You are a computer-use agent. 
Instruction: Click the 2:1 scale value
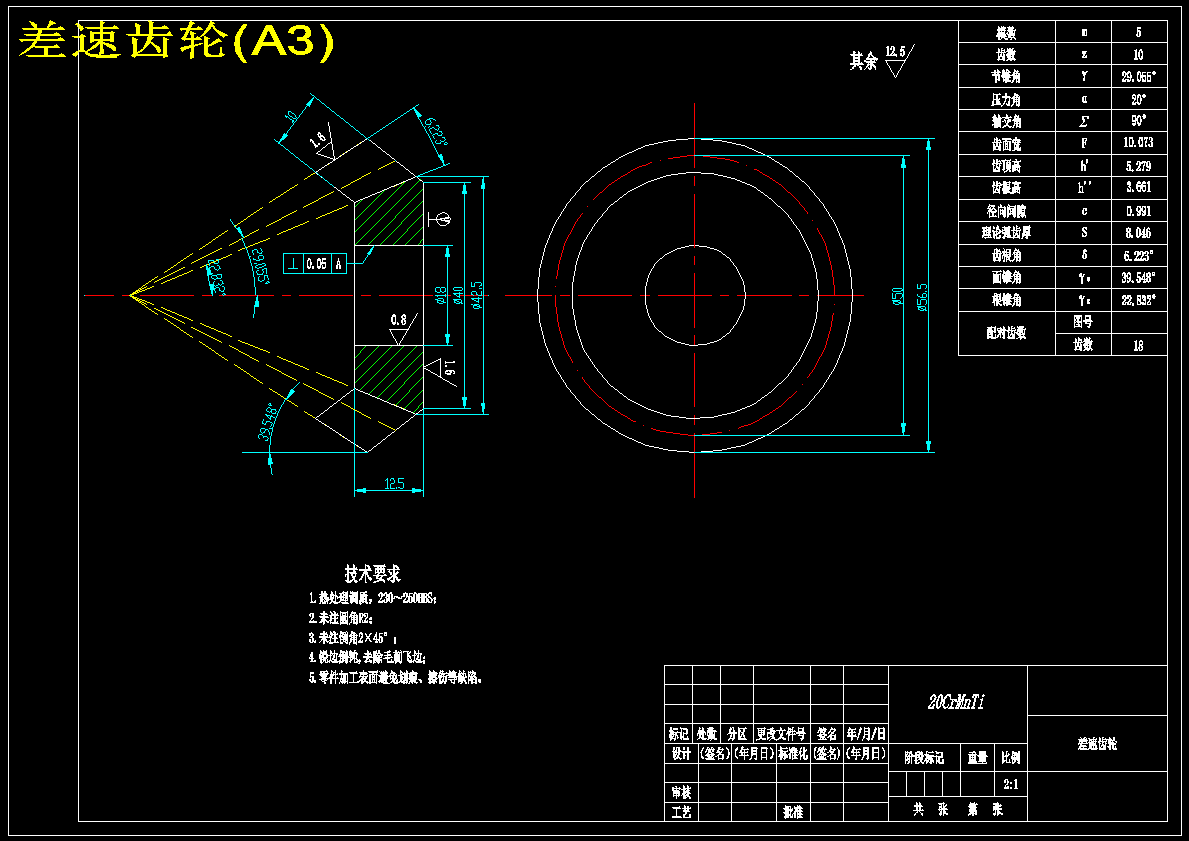point(1011,784)
